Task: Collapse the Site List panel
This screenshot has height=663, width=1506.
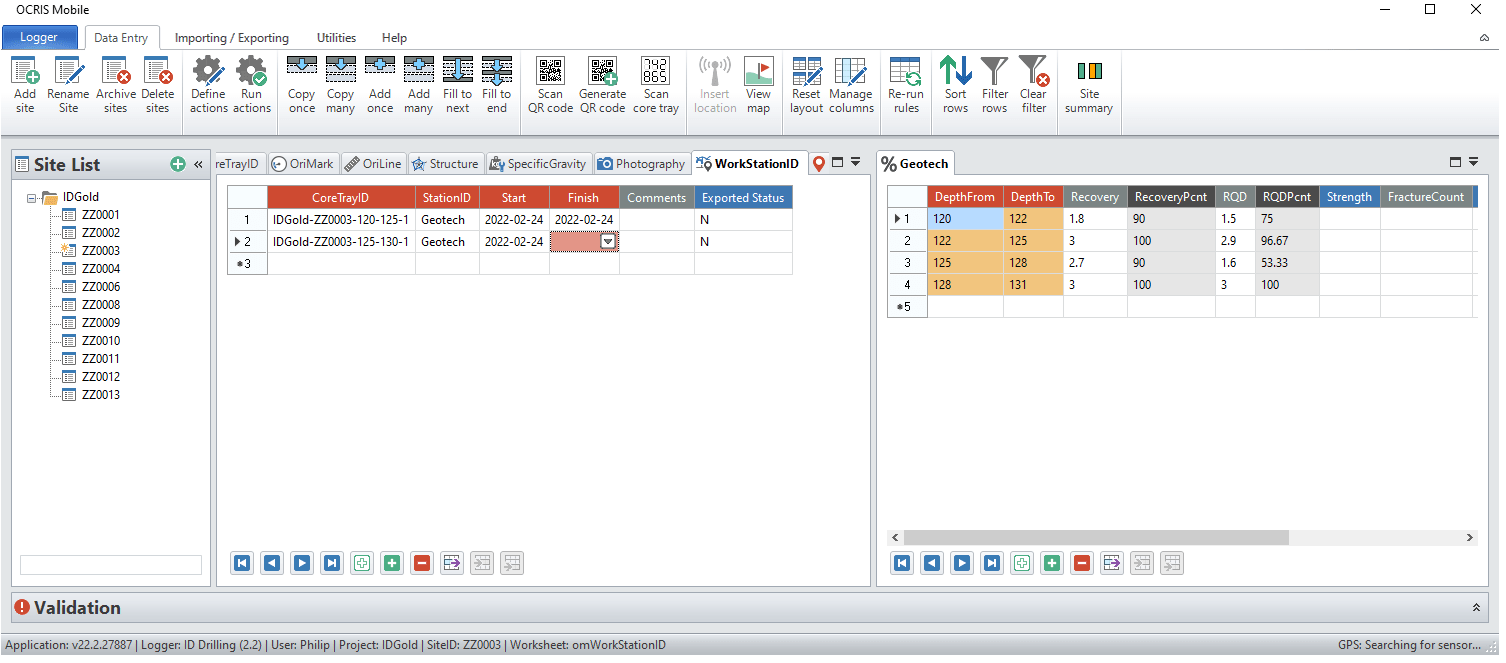Action: point(198,165)
